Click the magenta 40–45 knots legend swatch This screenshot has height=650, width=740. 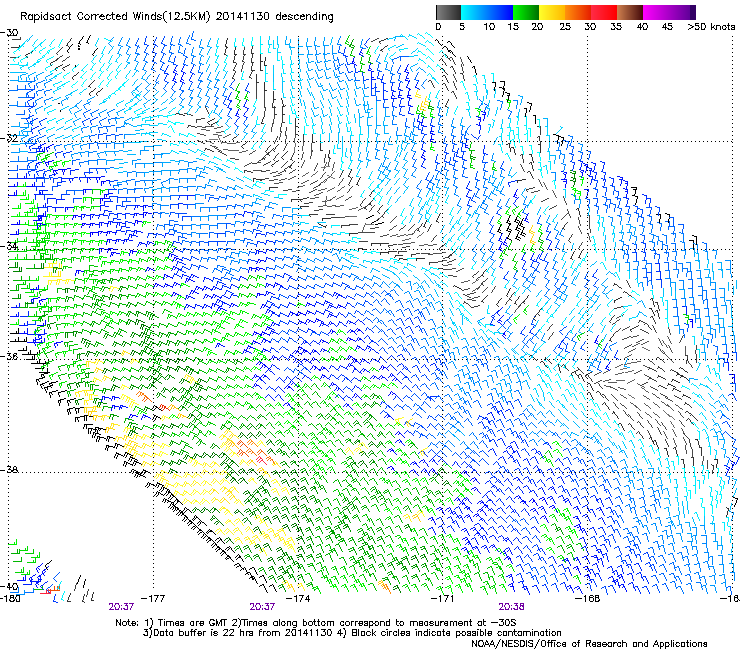point(656,12)
